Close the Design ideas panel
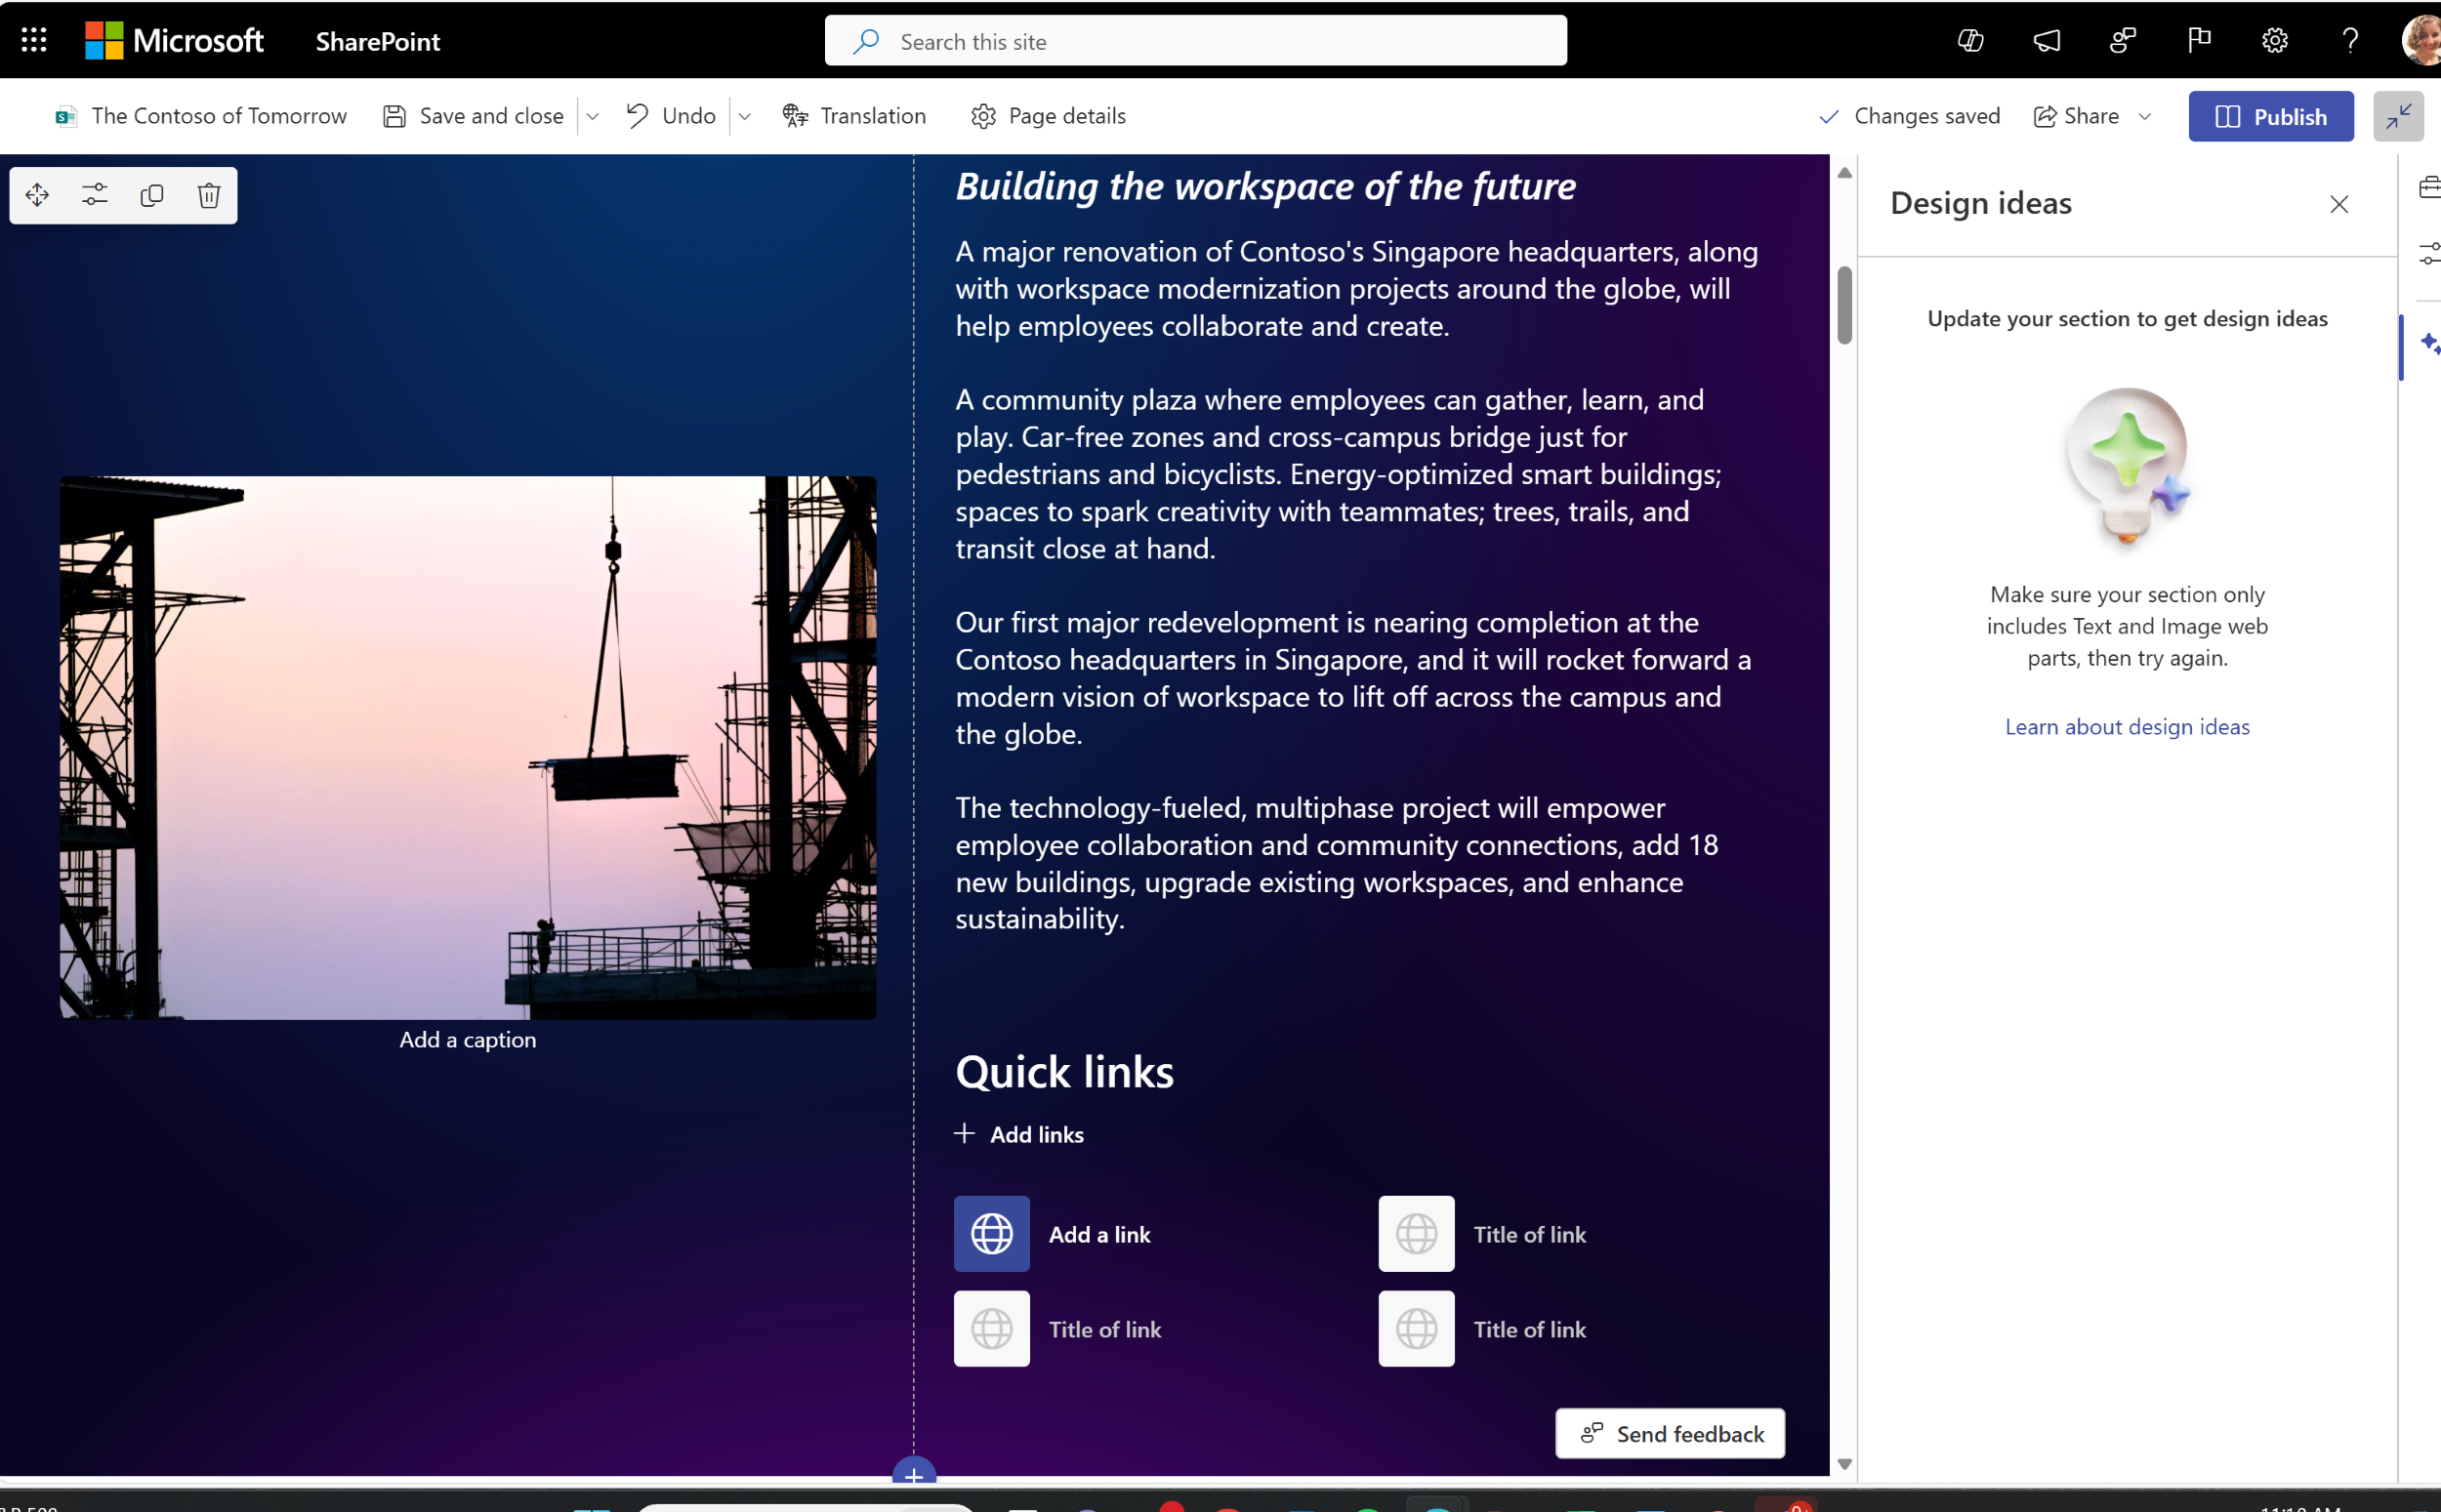The height and width of the screenshot is (1512, 2441). [2338, 204]
